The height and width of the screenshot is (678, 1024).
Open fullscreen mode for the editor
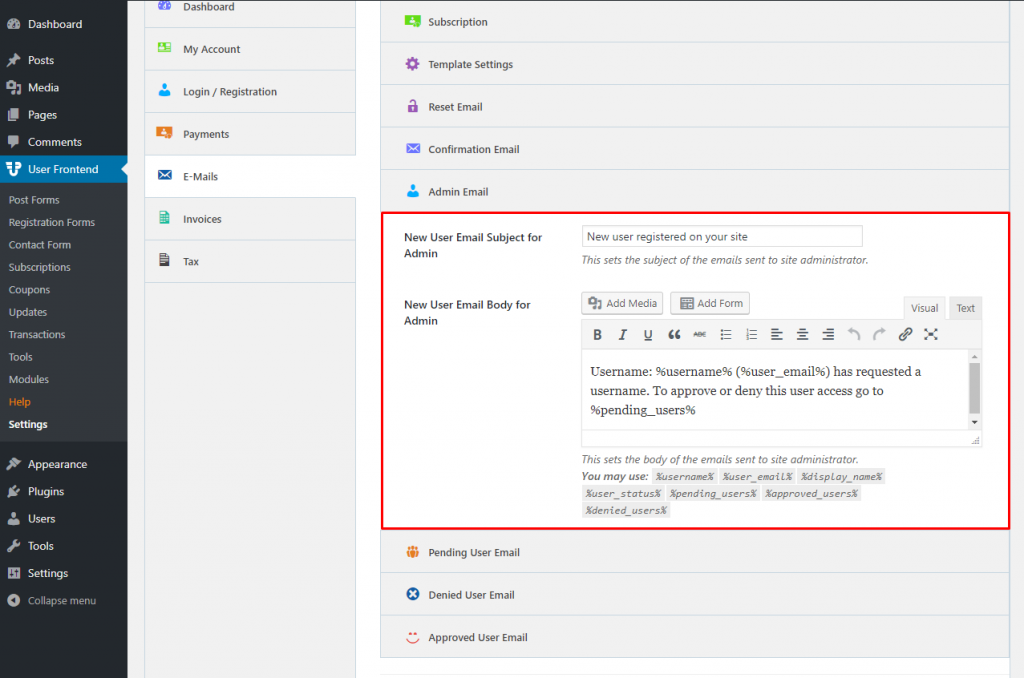930,334
